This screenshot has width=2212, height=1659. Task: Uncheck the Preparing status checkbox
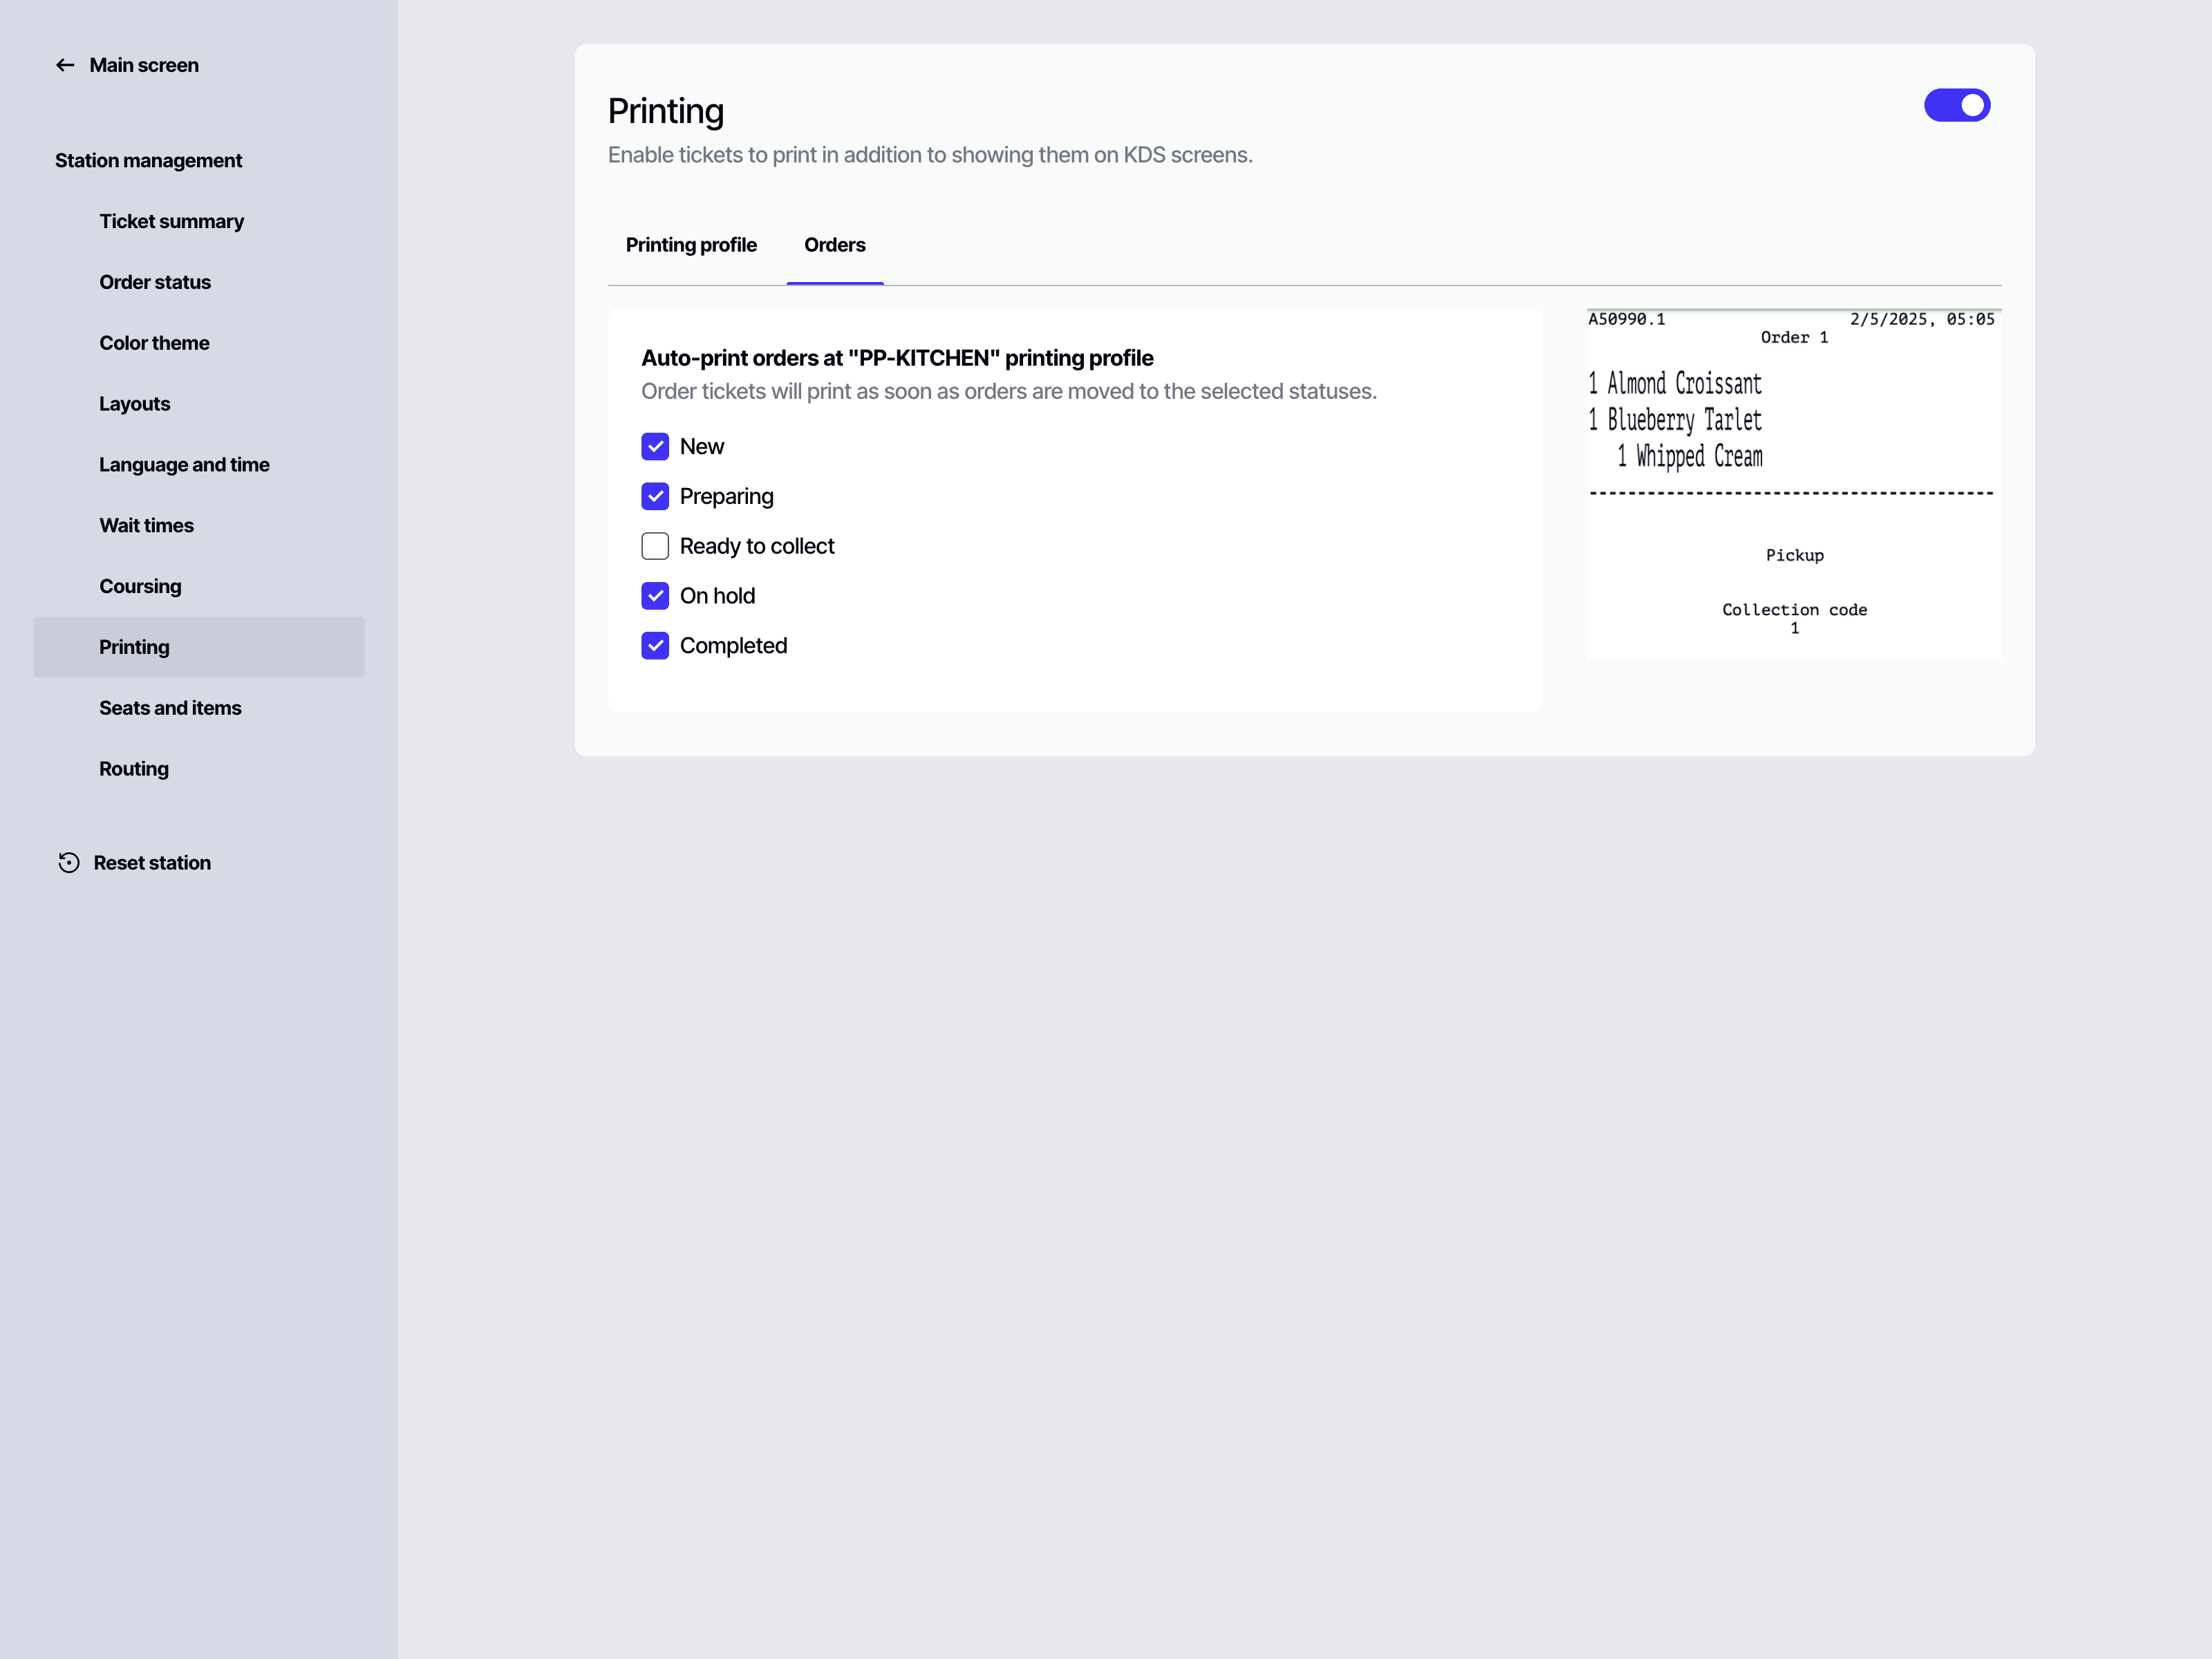pos(655,496)
